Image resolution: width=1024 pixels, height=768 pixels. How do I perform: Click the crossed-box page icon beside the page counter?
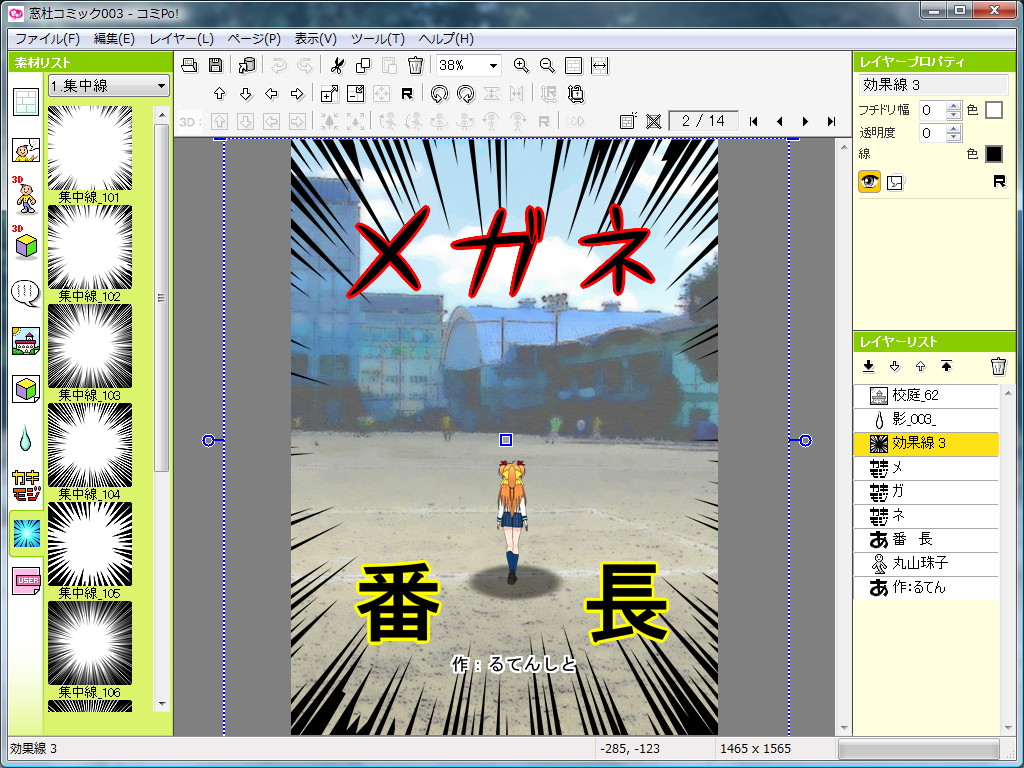click(653, 121)
